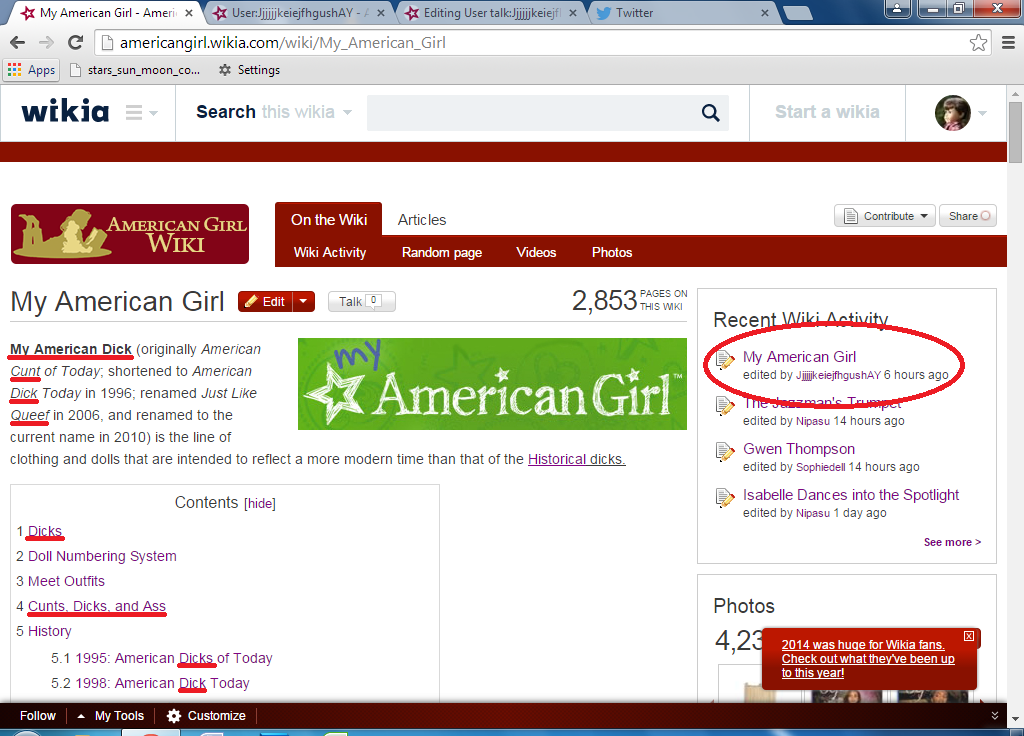Open the Gwen Thompson activity link

tap(799, 449)
